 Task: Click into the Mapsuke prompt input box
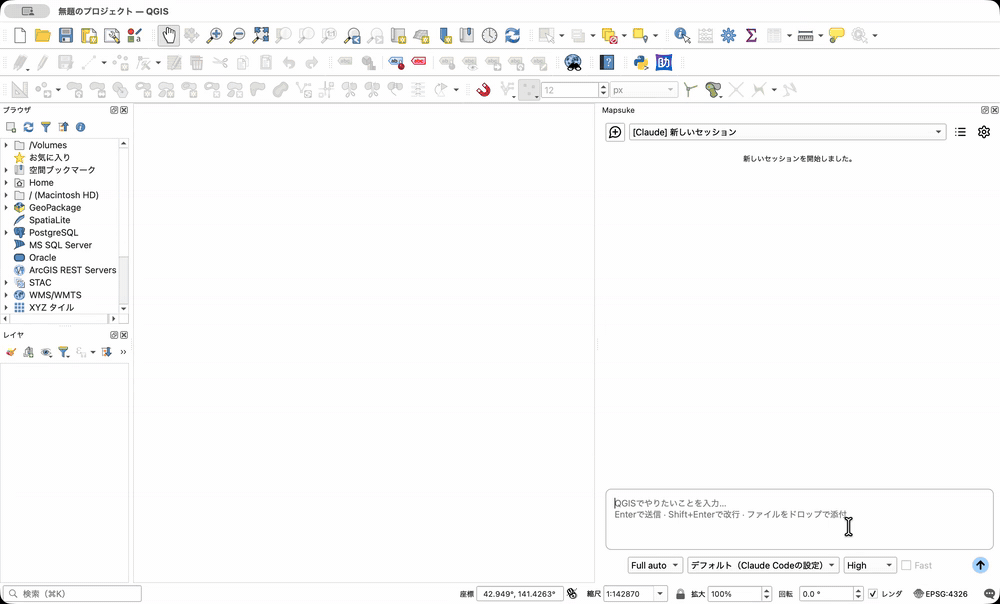(799, 519)
